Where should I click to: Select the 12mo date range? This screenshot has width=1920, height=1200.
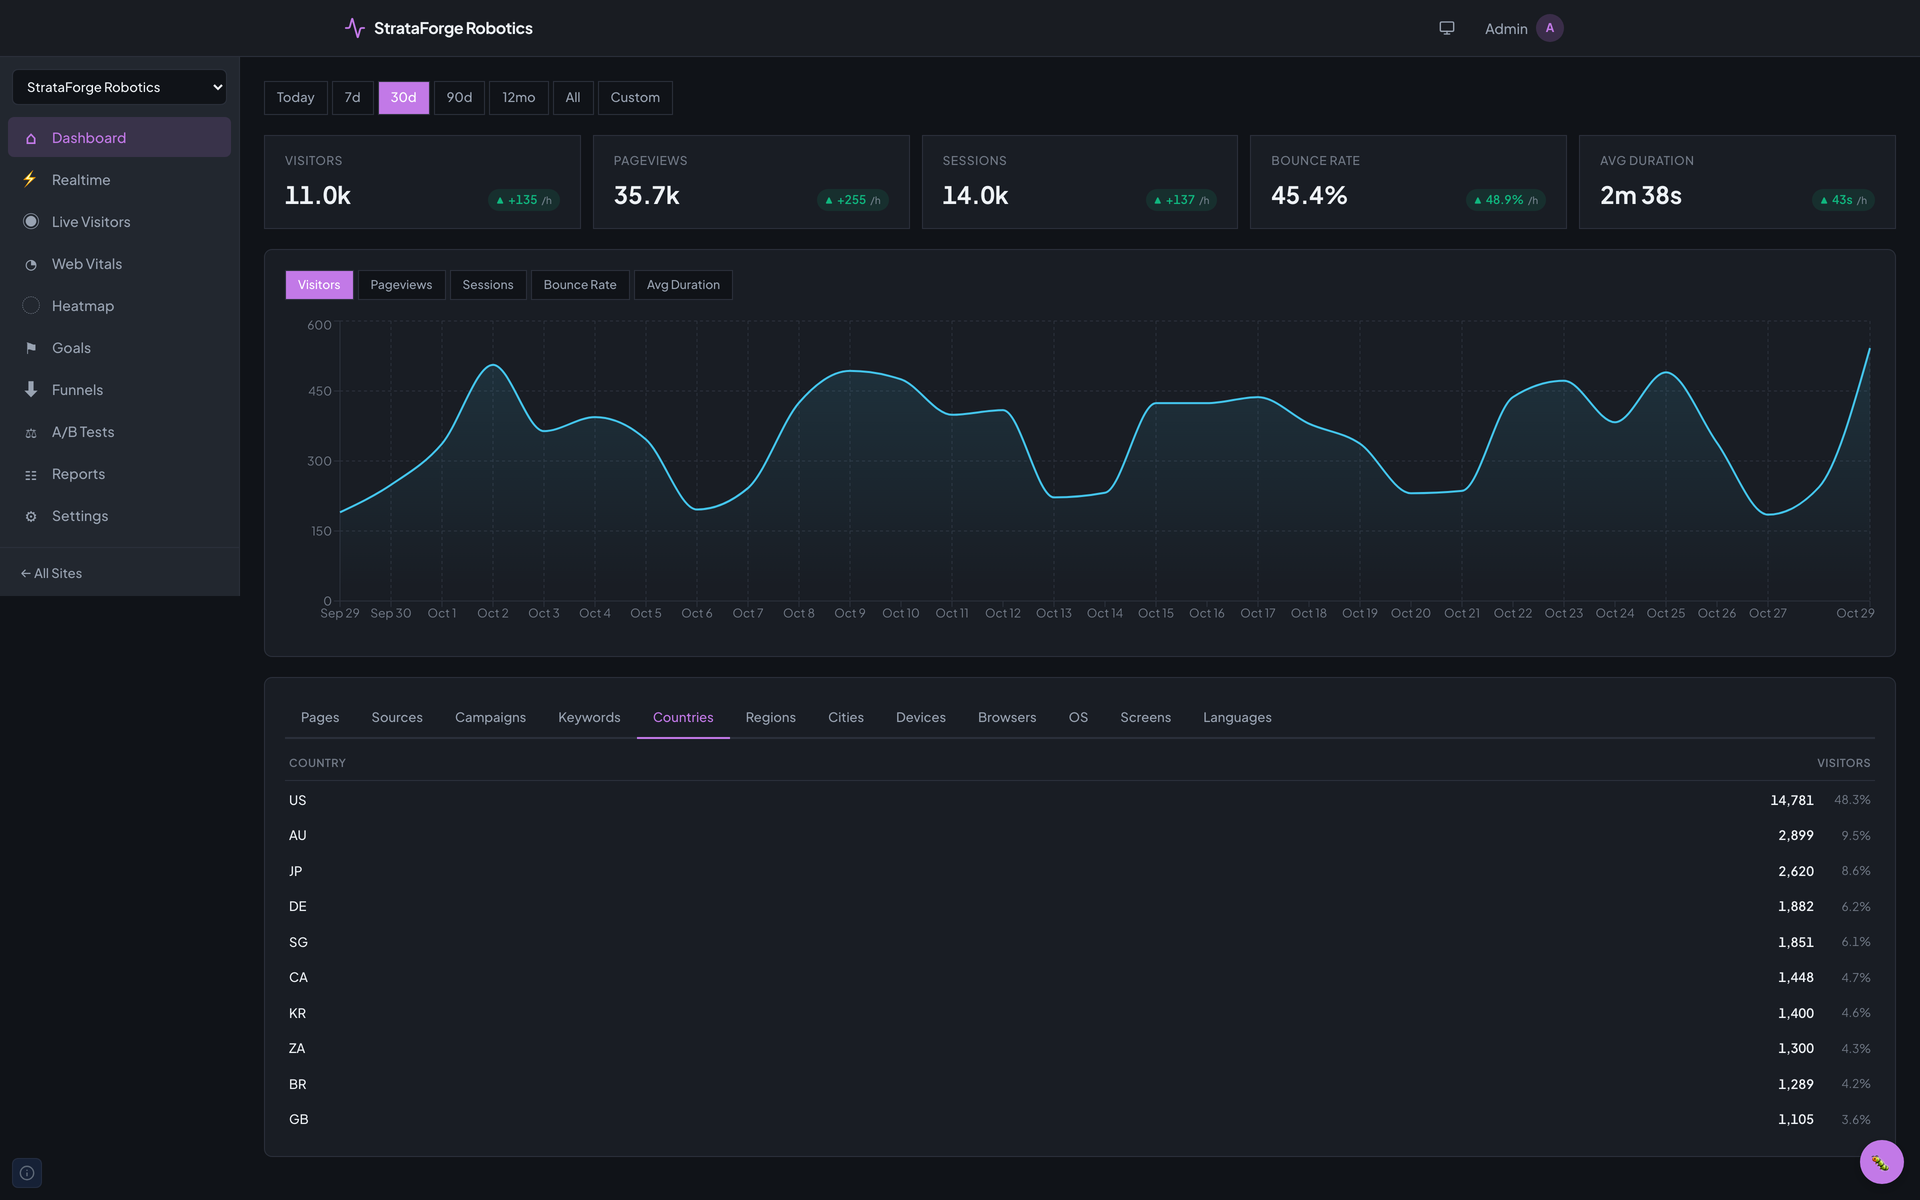click(x=518, y=98)
